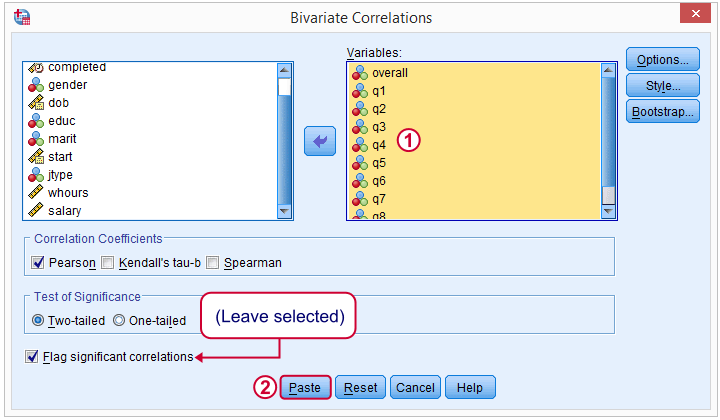Open the Bootstrap... settings
Image resolution: width=720 pixels, height=420 pixels.
pos(663,112)
